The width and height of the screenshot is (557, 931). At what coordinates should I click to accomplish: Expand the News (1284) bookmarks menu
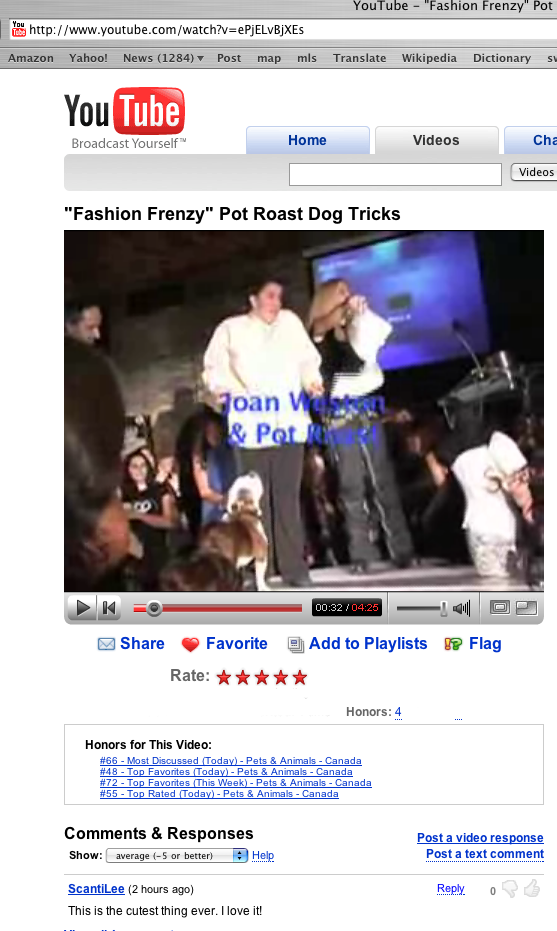point(163,58)
